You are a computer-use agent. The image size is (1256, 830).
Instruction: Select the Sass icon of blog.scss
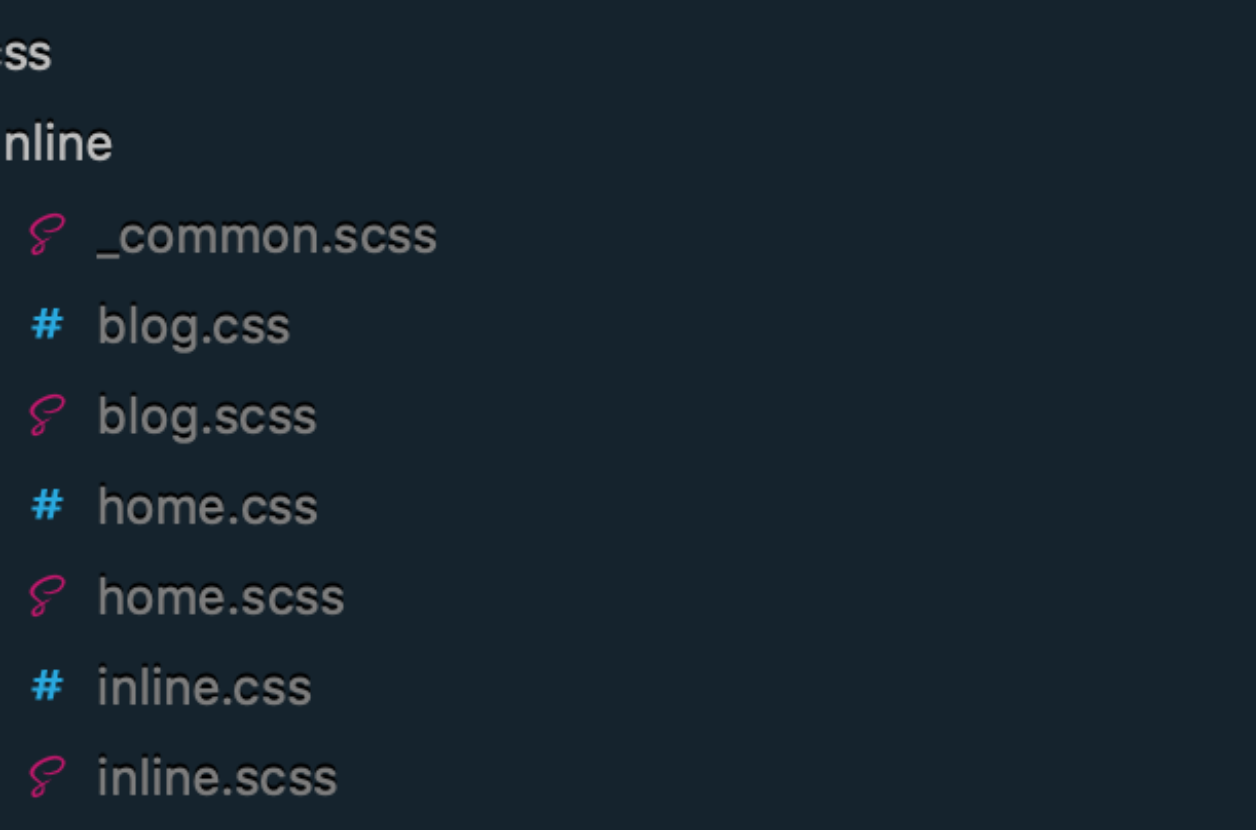[x=46, y=416]
